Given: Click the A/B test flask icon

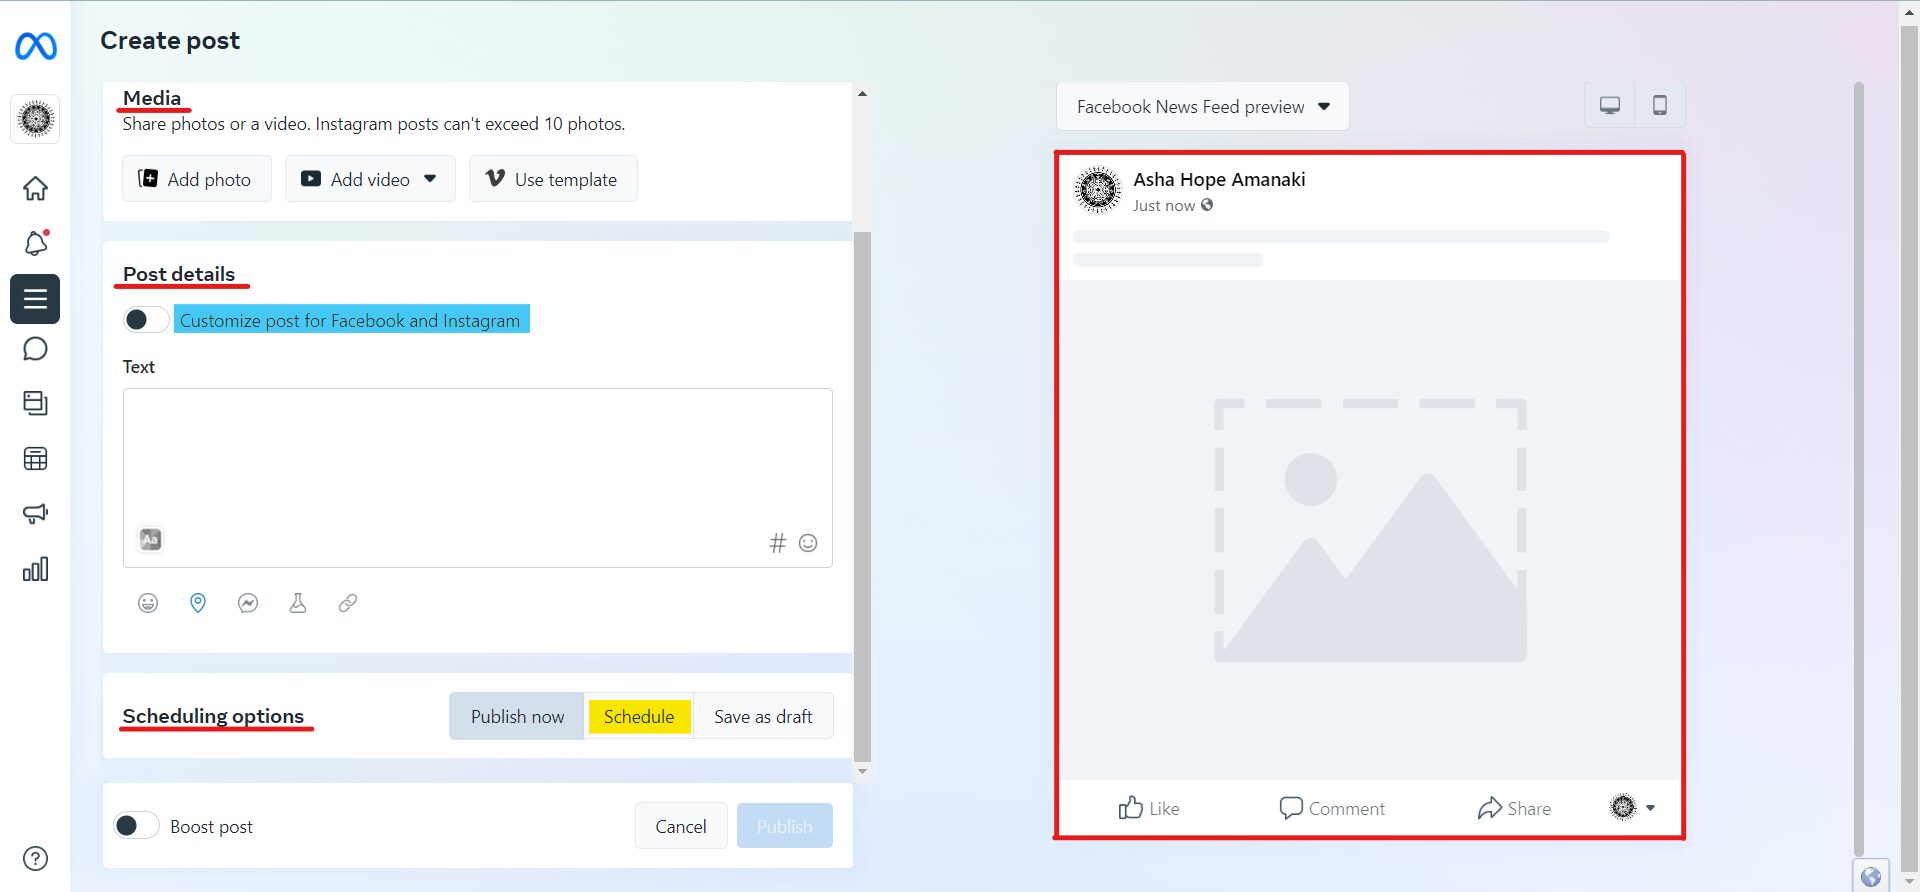Looking at the screenshot, I should tap(298, 603).
